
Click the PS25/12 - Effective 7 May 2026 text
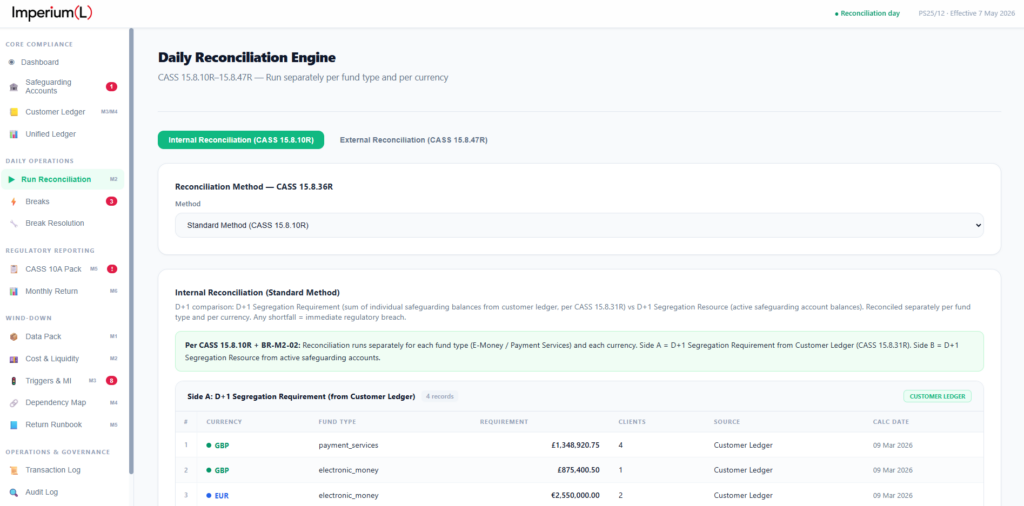[x=965, y=14]
